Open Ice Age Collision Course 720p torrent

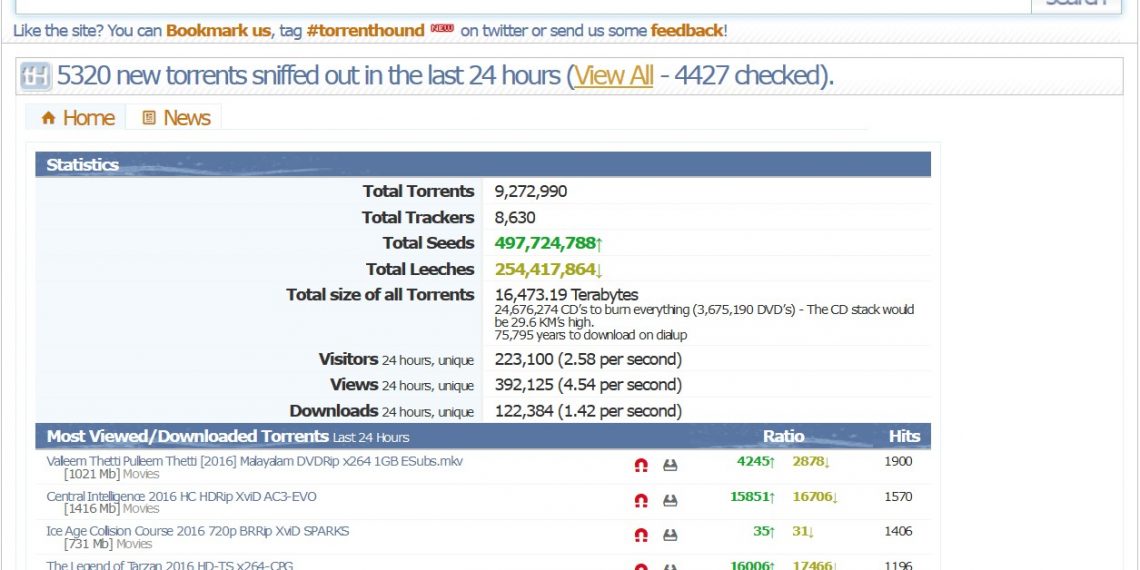click(198, 531)
